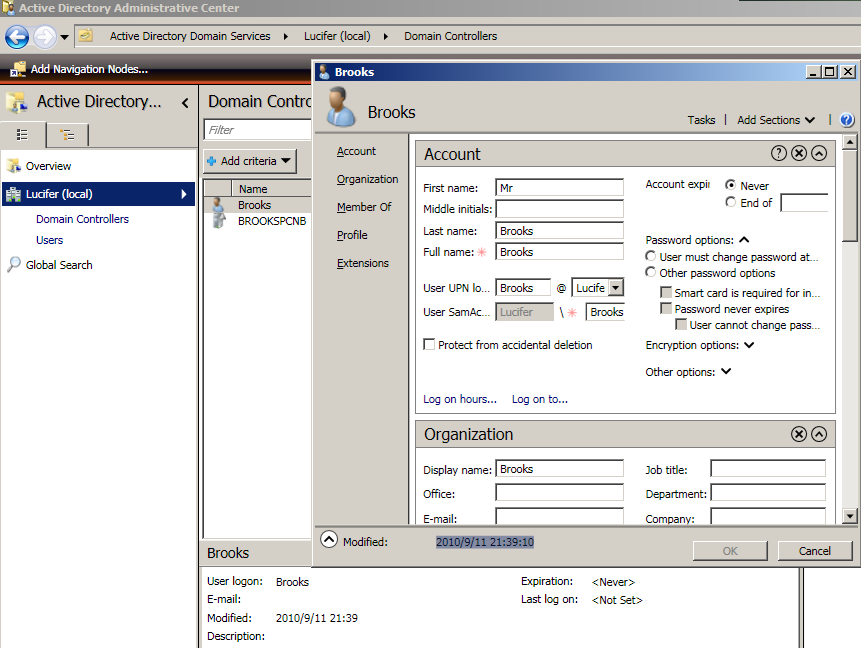Edit the First name field
Screen dimensions: 861x648
[559, 188]
